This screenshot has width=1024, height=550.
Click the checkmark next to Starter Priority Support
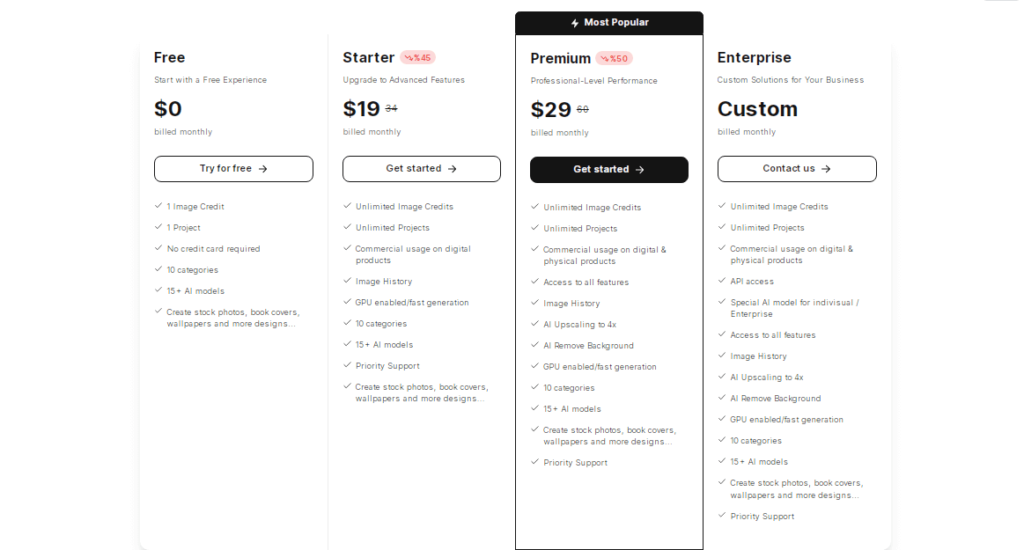pyautogui.click(x=347, y=365)
